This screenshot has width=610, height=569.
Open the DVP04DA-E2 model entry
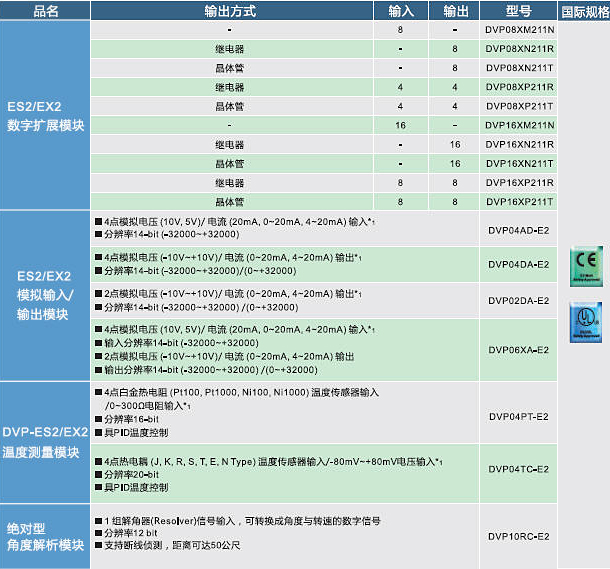coord(518,265)
